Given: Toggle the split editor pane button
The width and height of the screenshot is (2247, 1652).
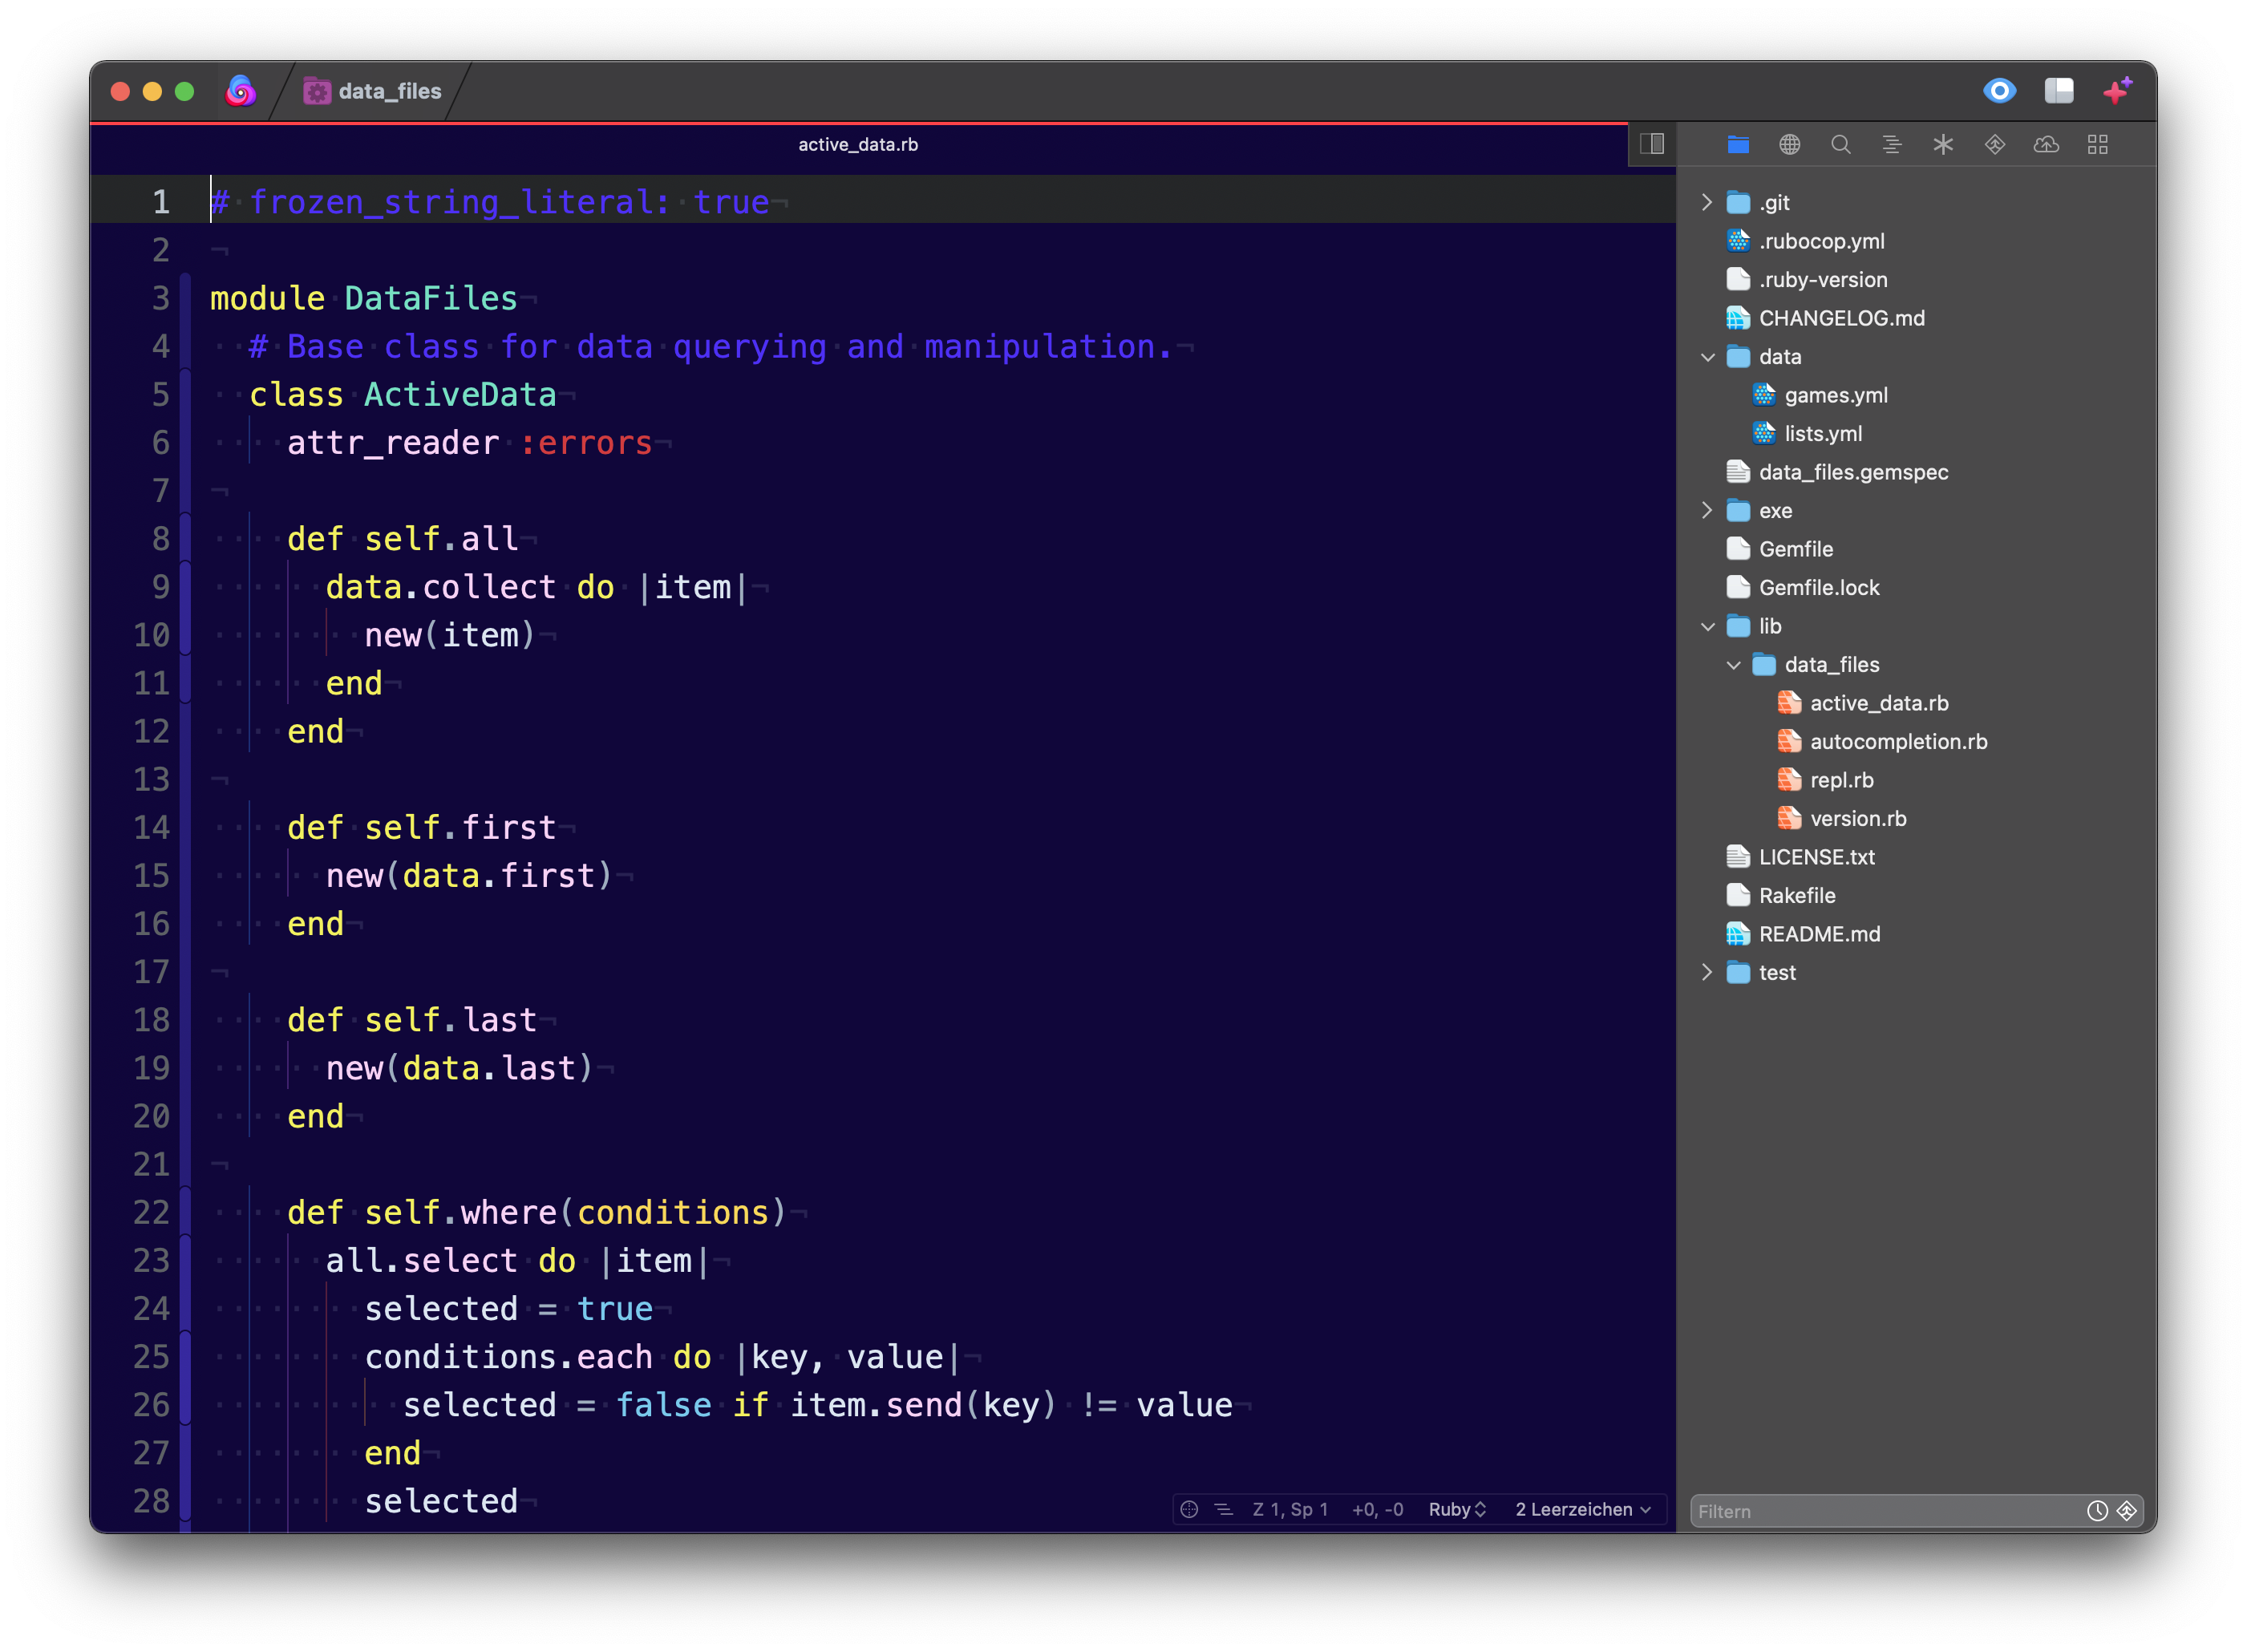Looking at the screenshot, I should (x=1652, y=144).
